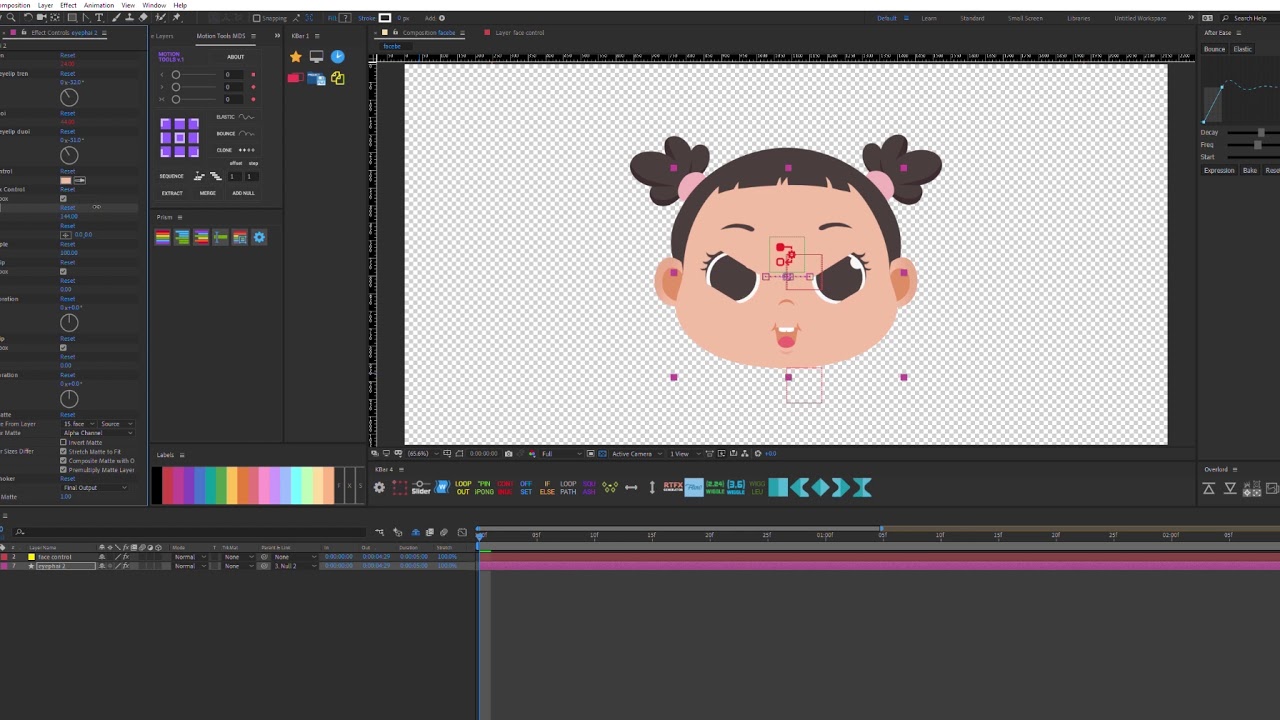This screenshot has height=720, width=1280.
Task: Switch to the Motion Tools MDS tab
Action: [219, 36]
